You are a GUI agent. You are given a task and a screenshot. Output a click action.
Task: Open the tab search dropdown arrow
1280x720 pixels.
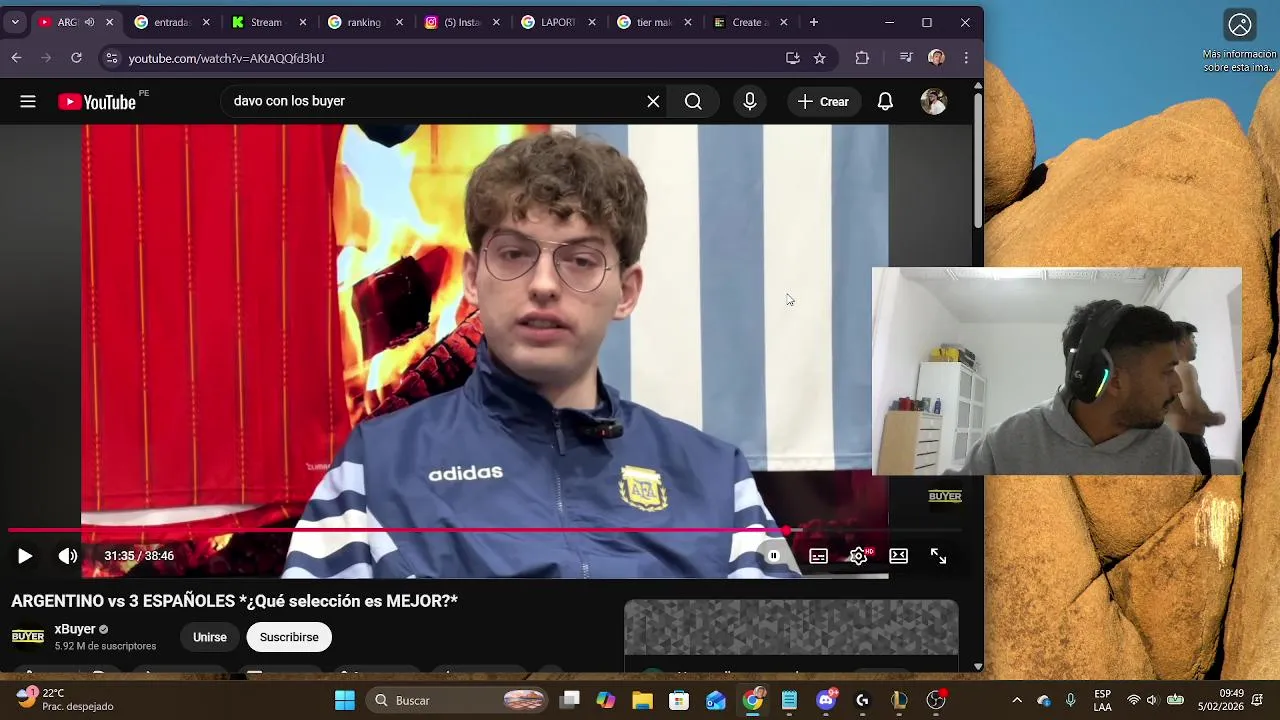point(15,22)
